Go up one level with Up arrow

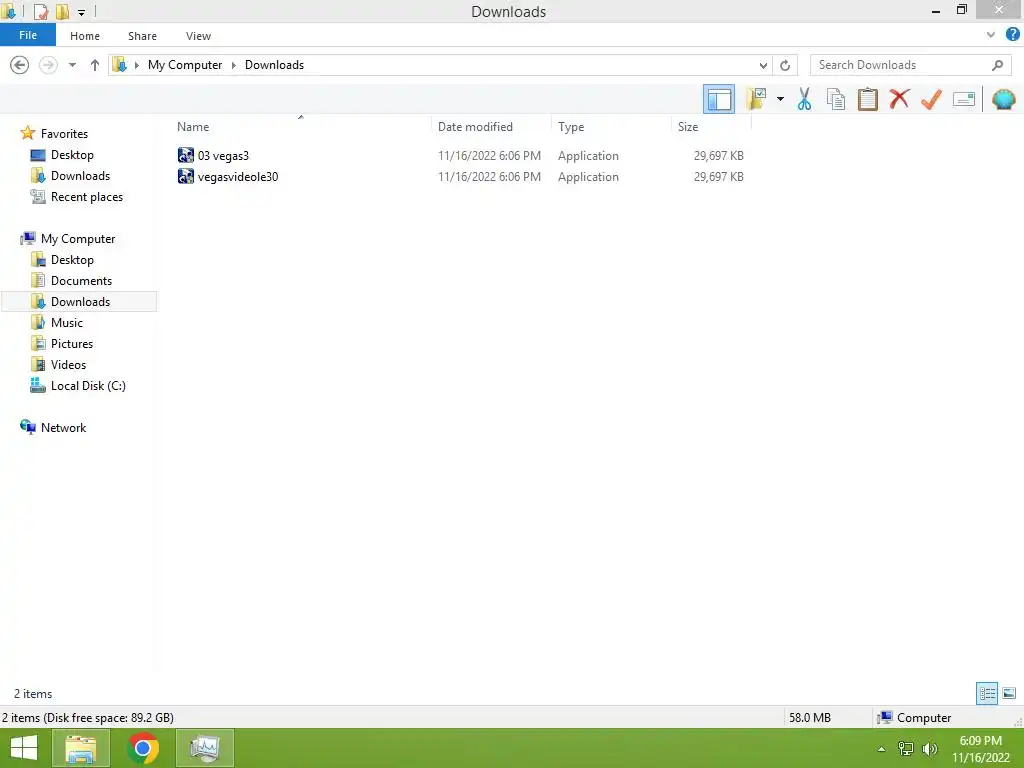tap(95, 65)
